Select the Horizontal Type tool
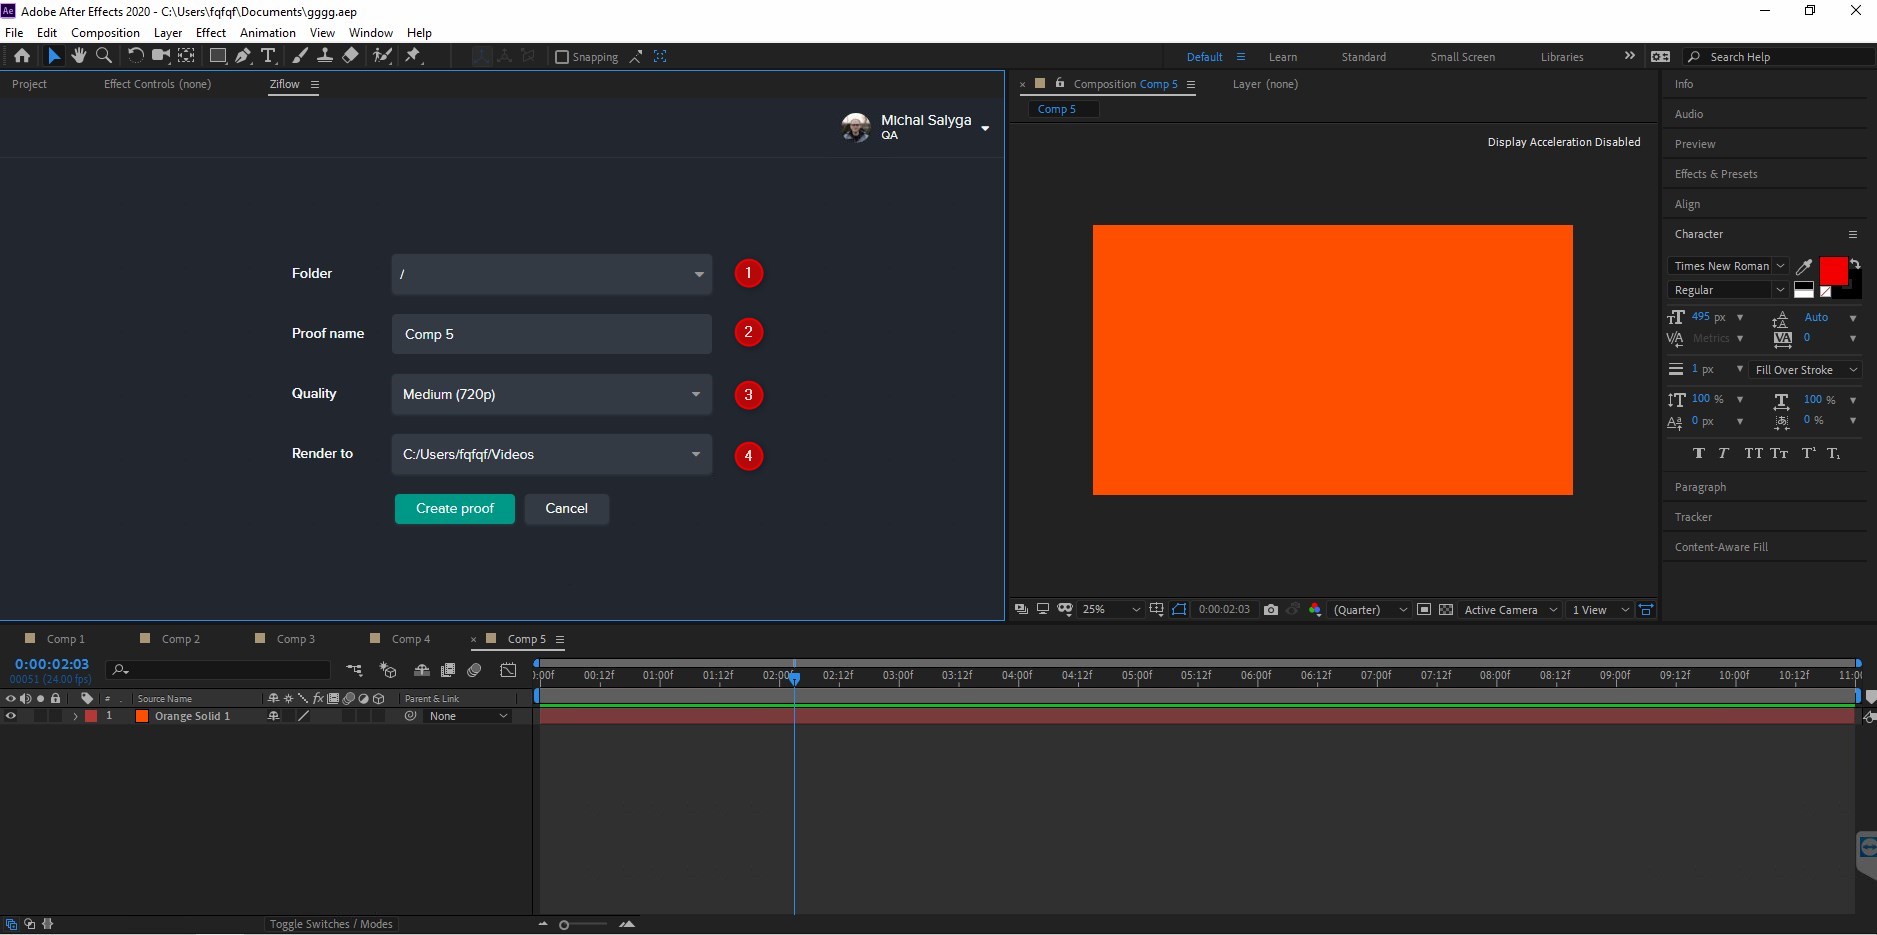The height and width of the screenshot is (935, 1877). coord(268,56)
